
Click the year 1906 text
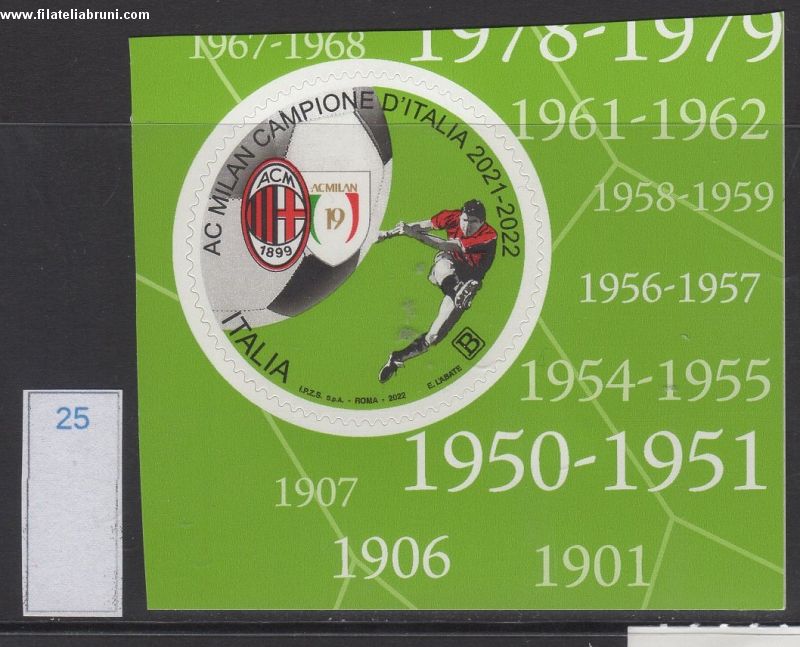point(391,558)
